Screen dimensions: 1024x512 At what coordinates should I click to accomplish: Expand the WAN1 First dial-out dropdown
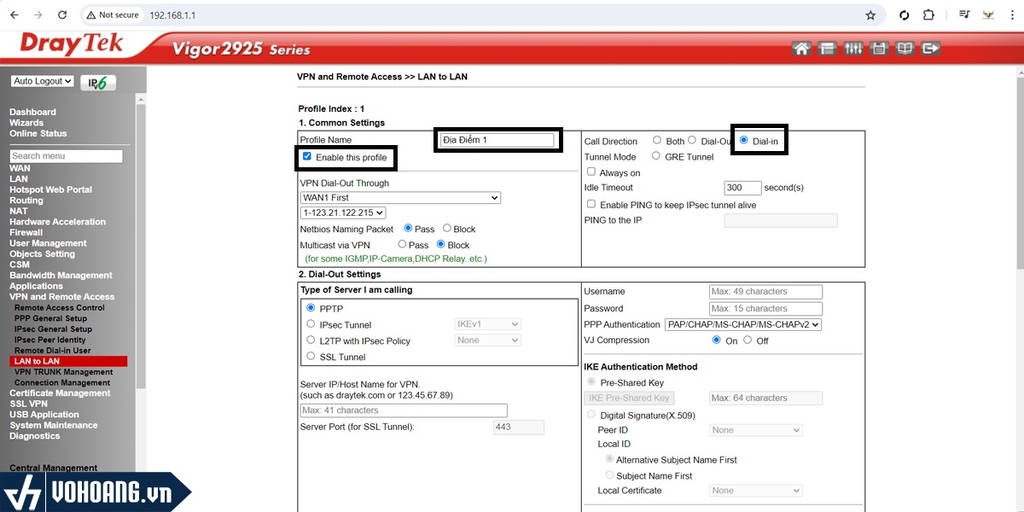400,198
